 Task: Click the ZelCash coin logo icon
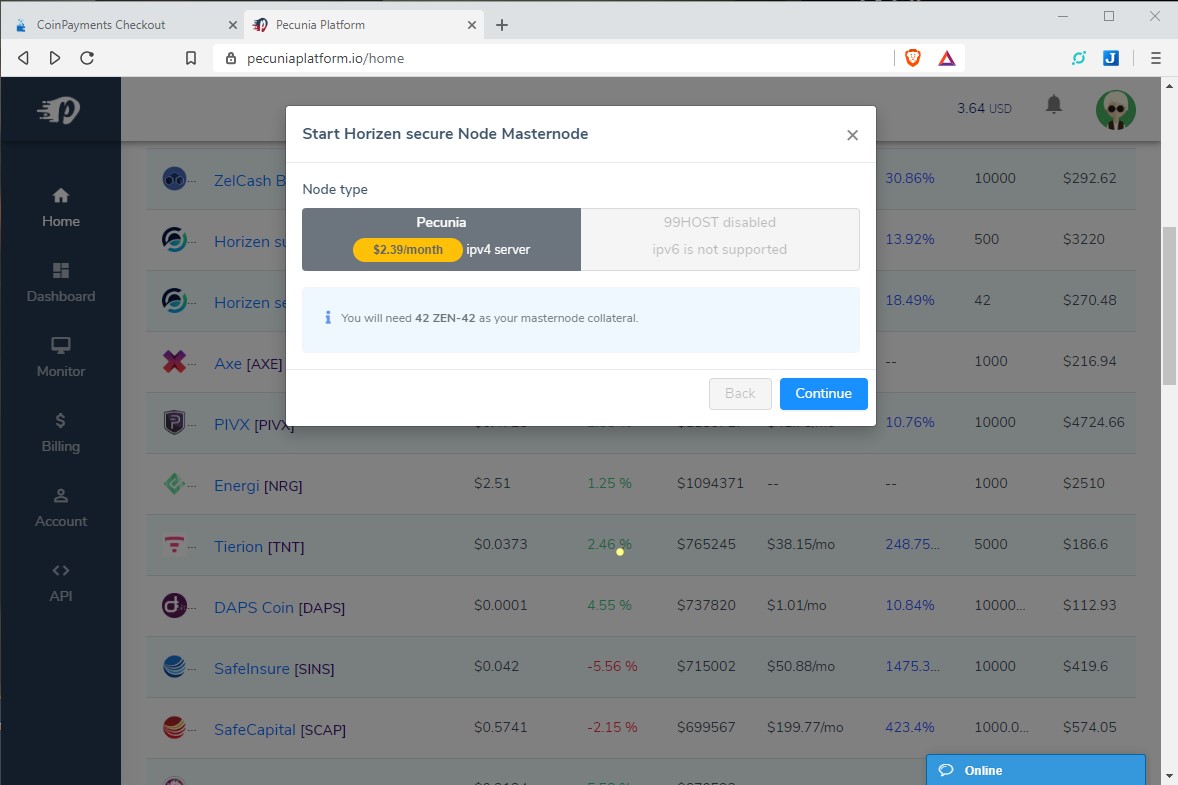tap(174, 178)
